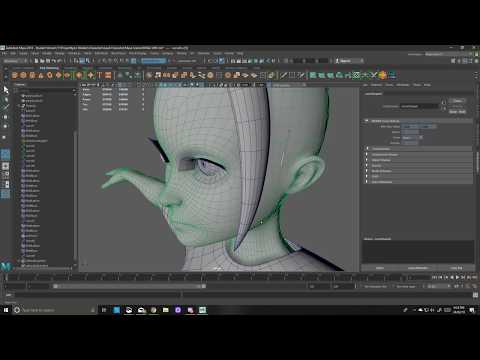Jump to end of playback range

474,277
